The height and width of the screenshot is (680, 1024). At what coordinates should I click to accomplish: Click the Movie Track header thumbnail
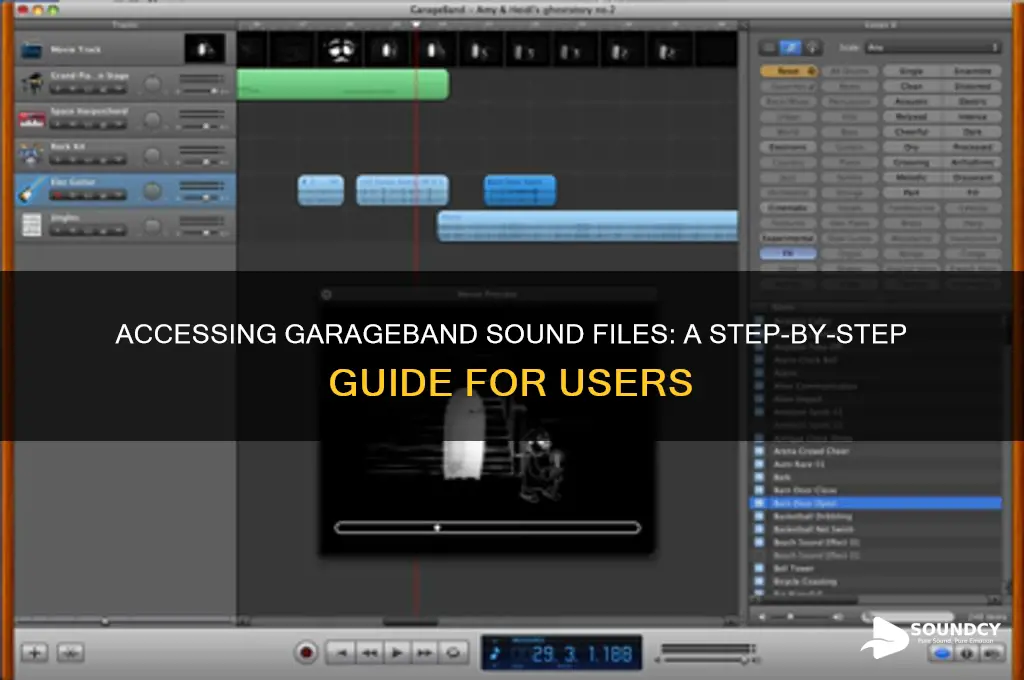pyautogui.click(x=204, y=49)
